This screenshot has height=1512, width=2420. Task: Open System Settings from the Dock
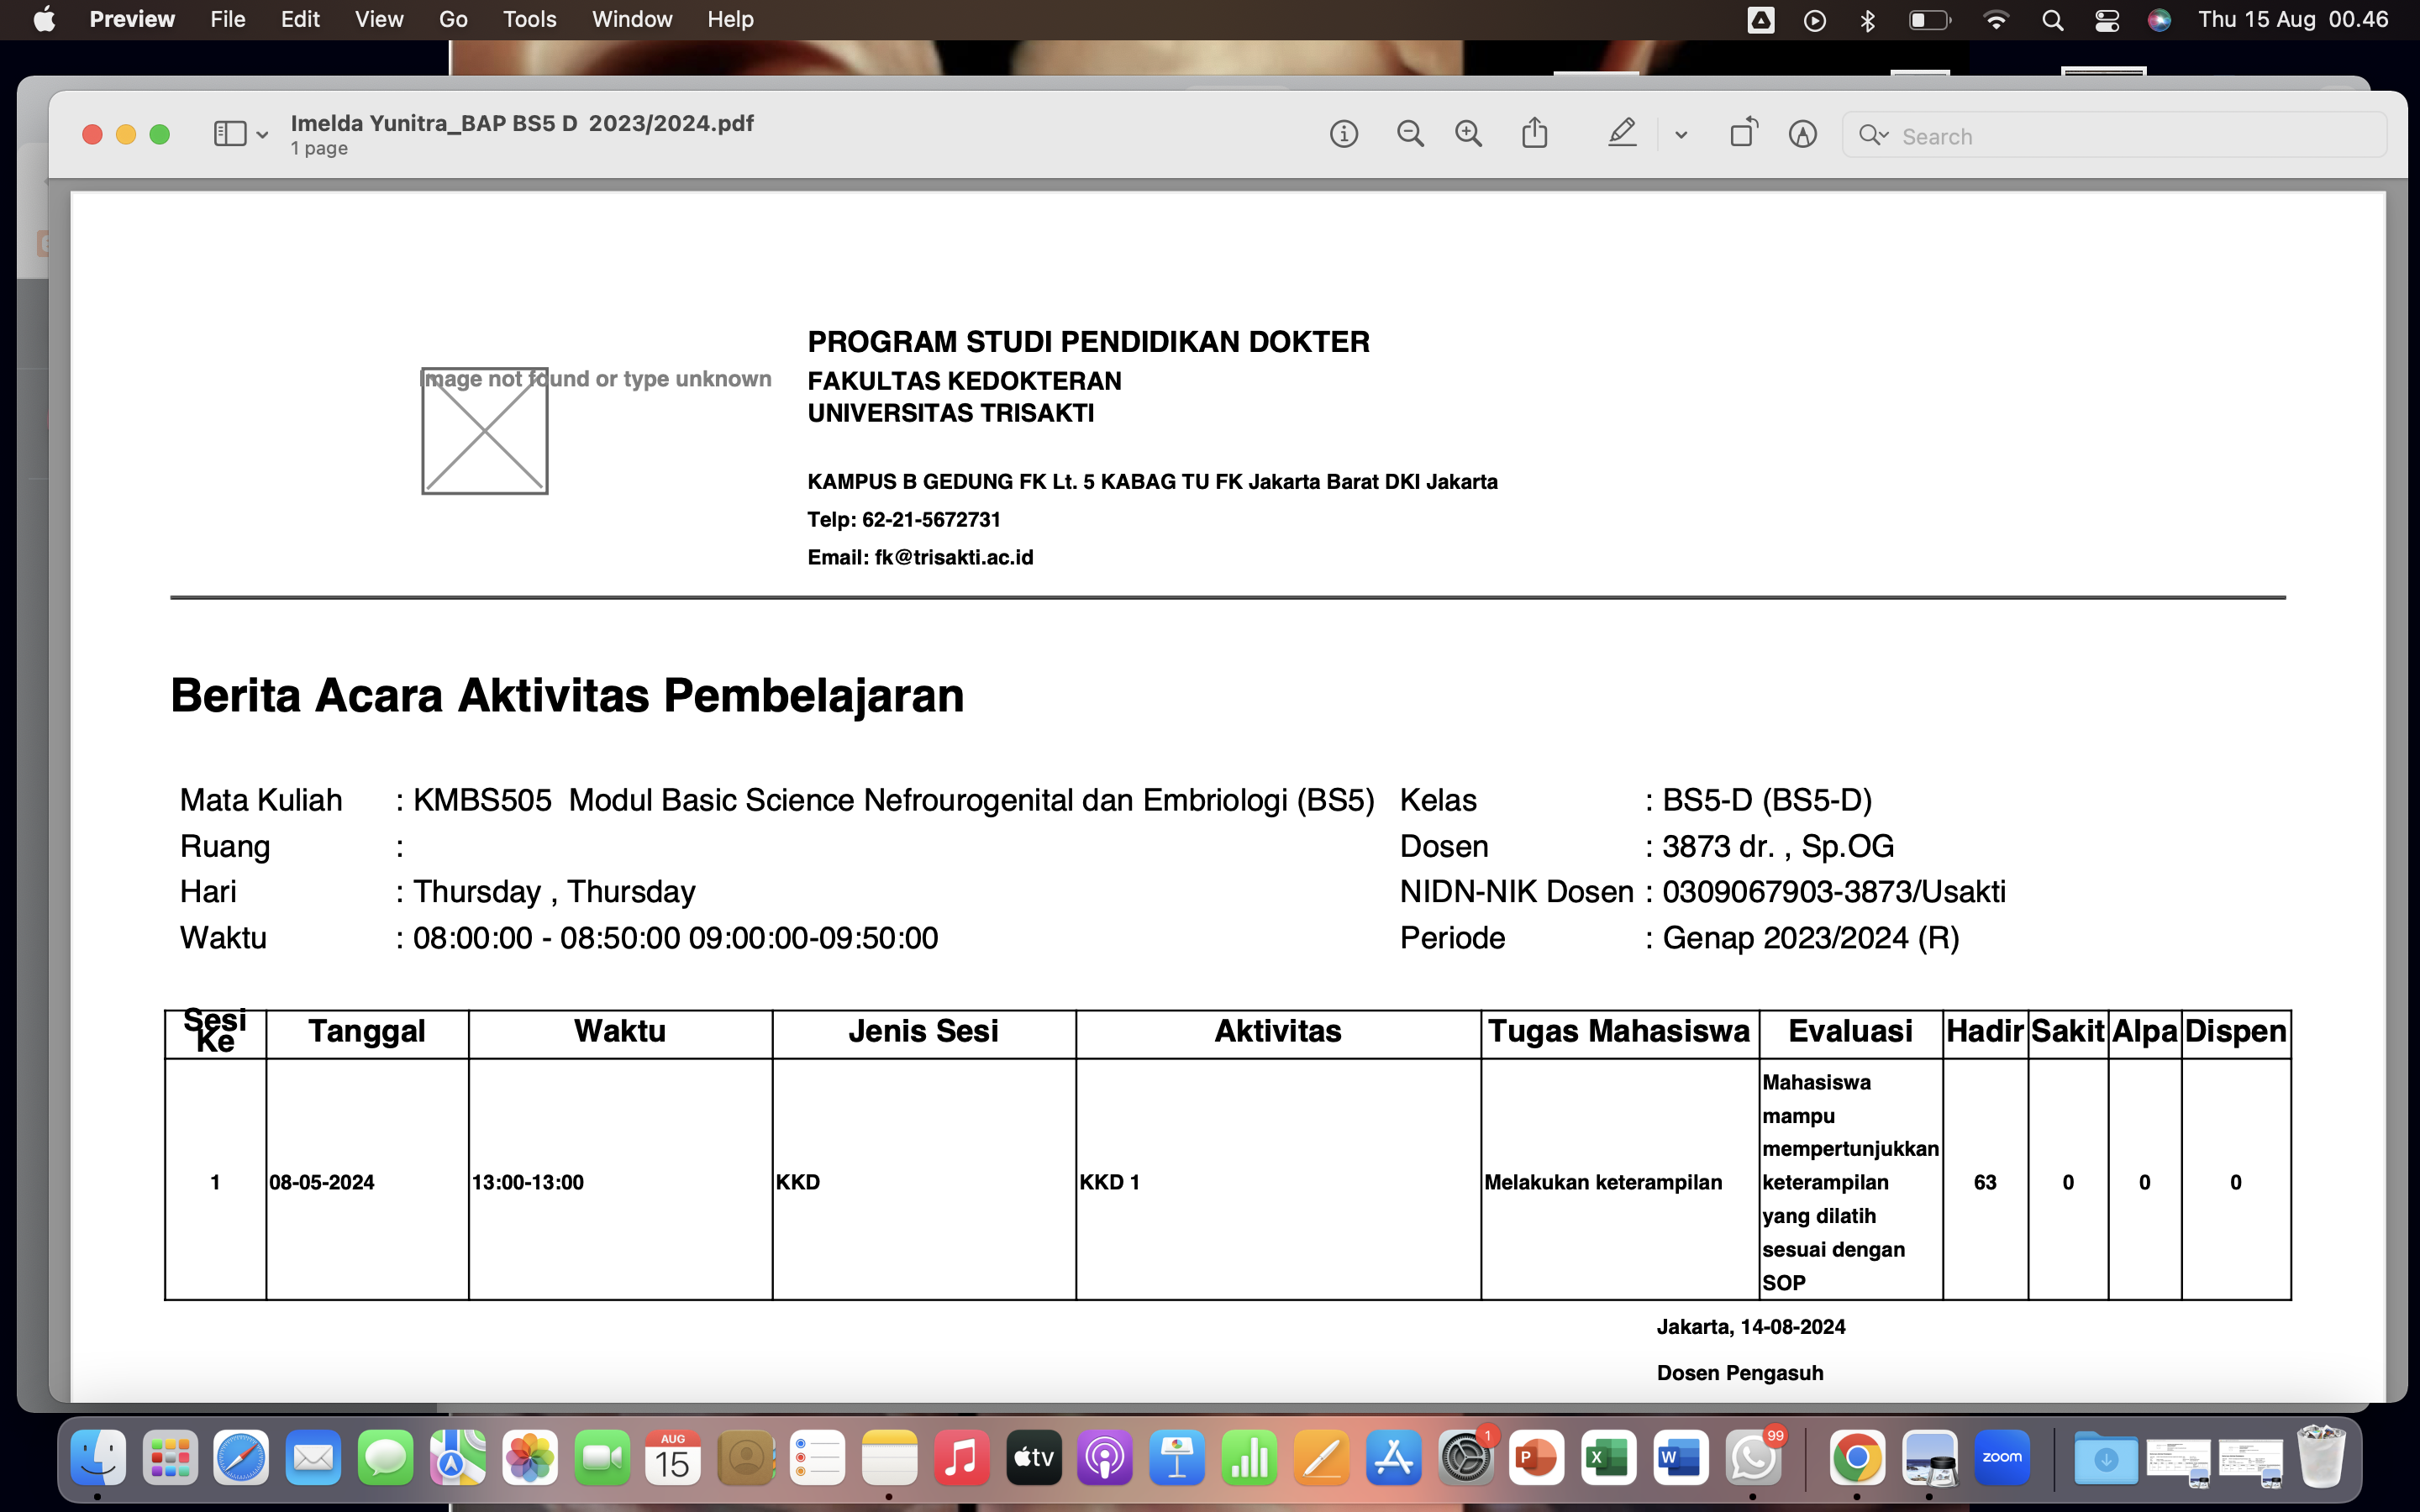[1465, 1458]
